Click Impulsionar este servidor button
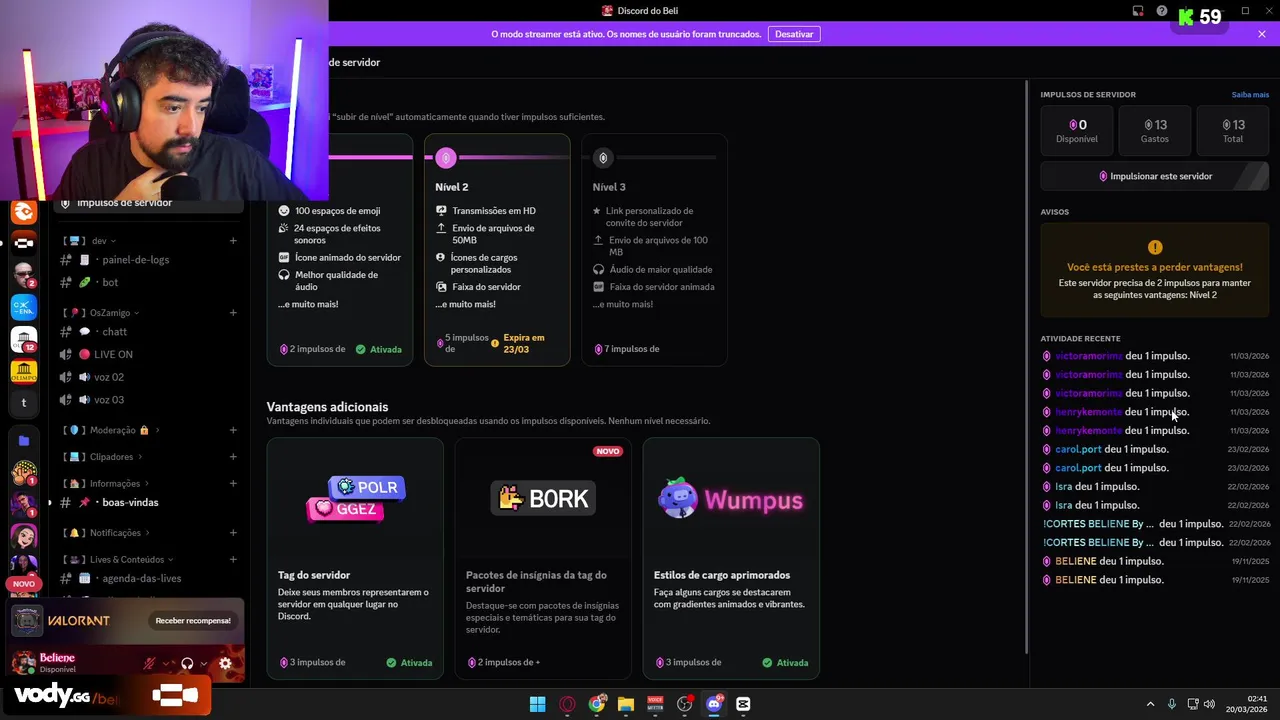This screenshot has height=720, width=1280. click(1155, 176)
